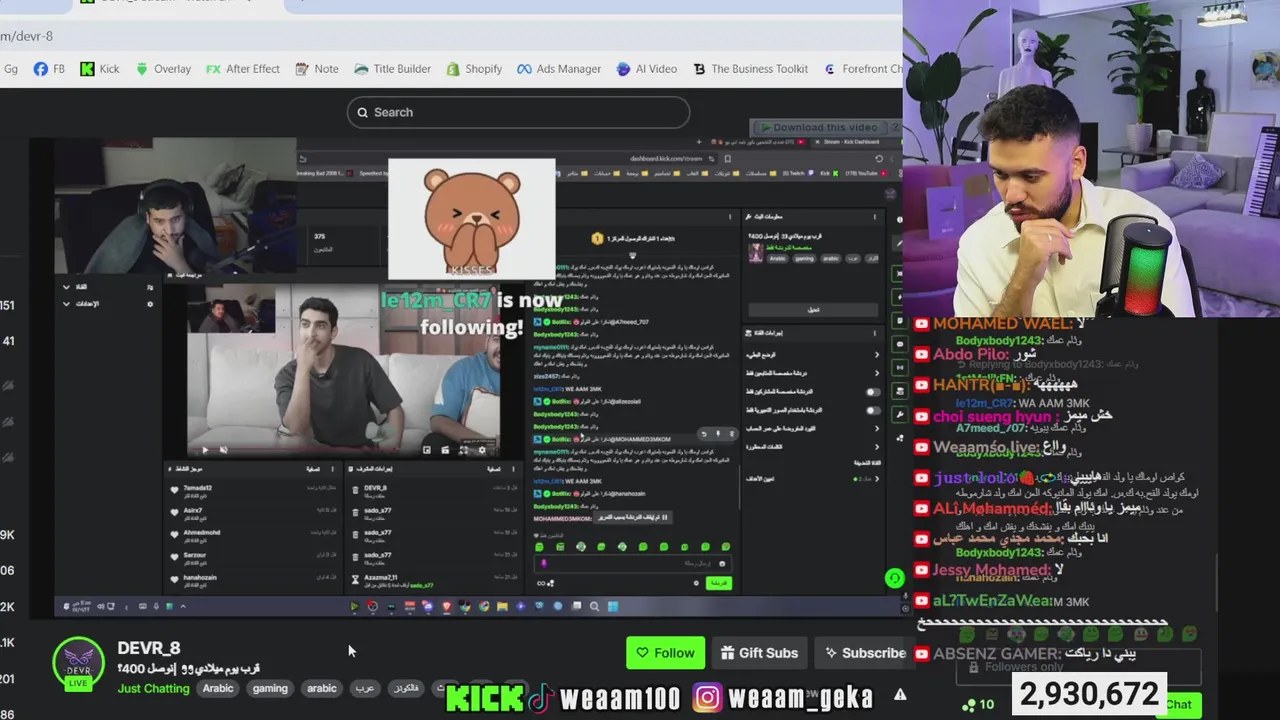
Task: Open the Shopify bookmark
Action: point(473,69)
